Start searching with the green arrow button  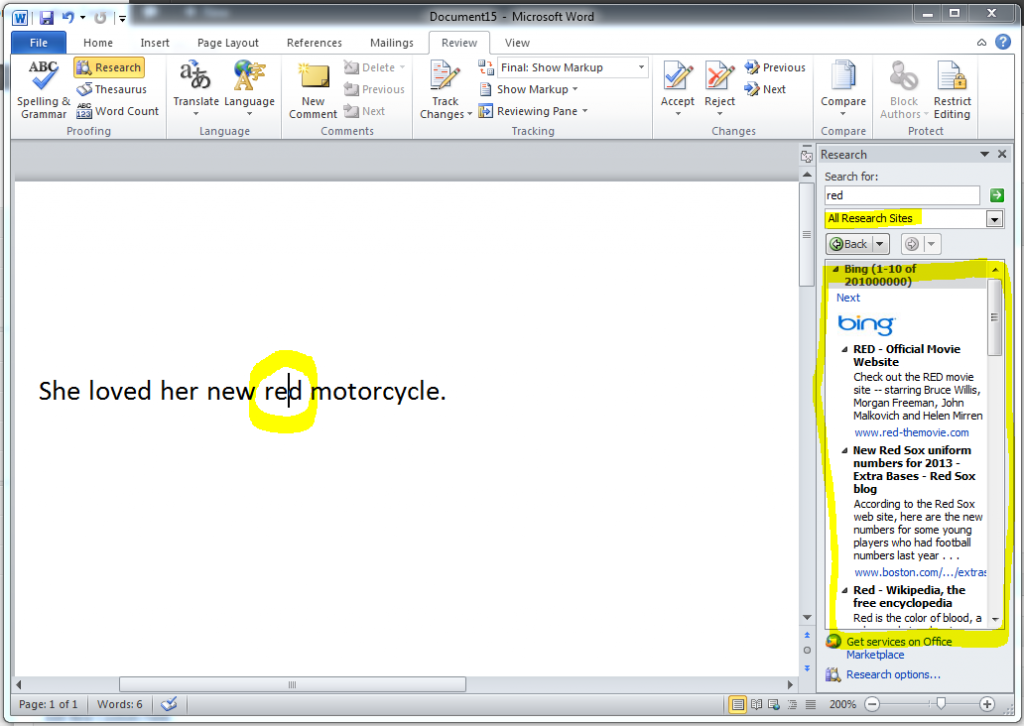tap(996, 195)
